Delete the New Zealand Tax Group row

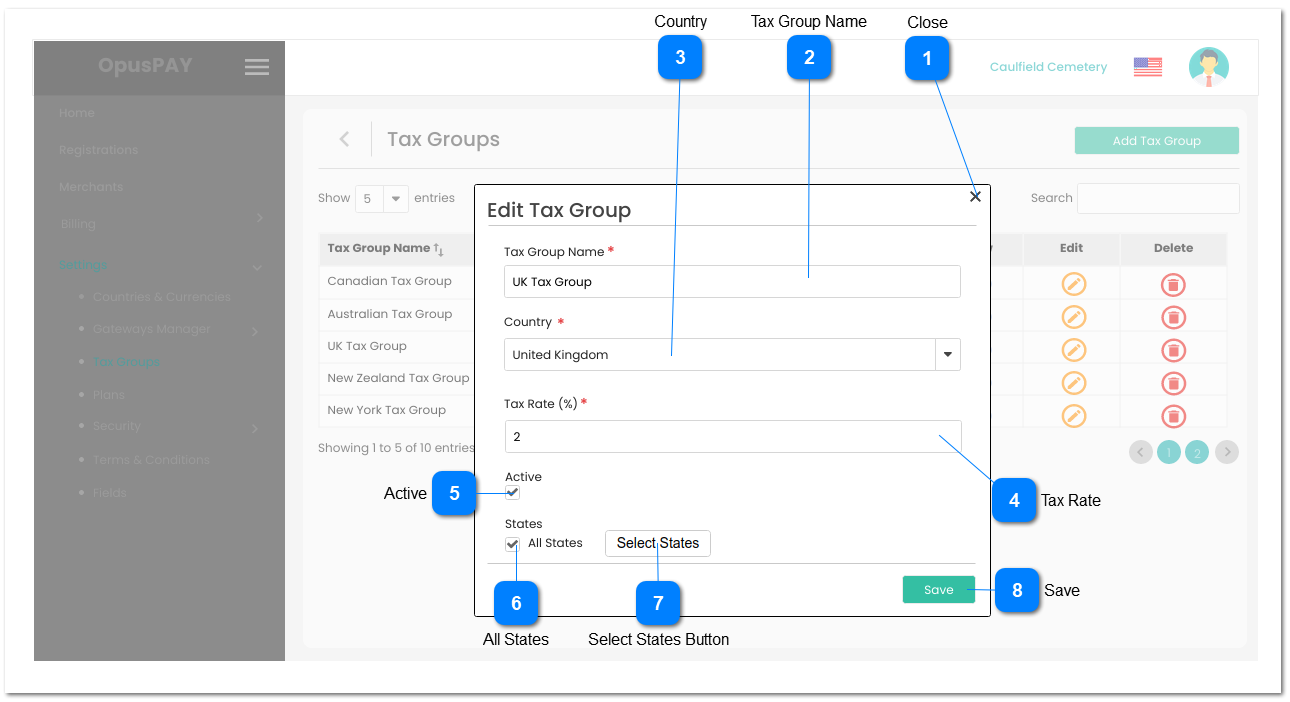click(1173, 382)
